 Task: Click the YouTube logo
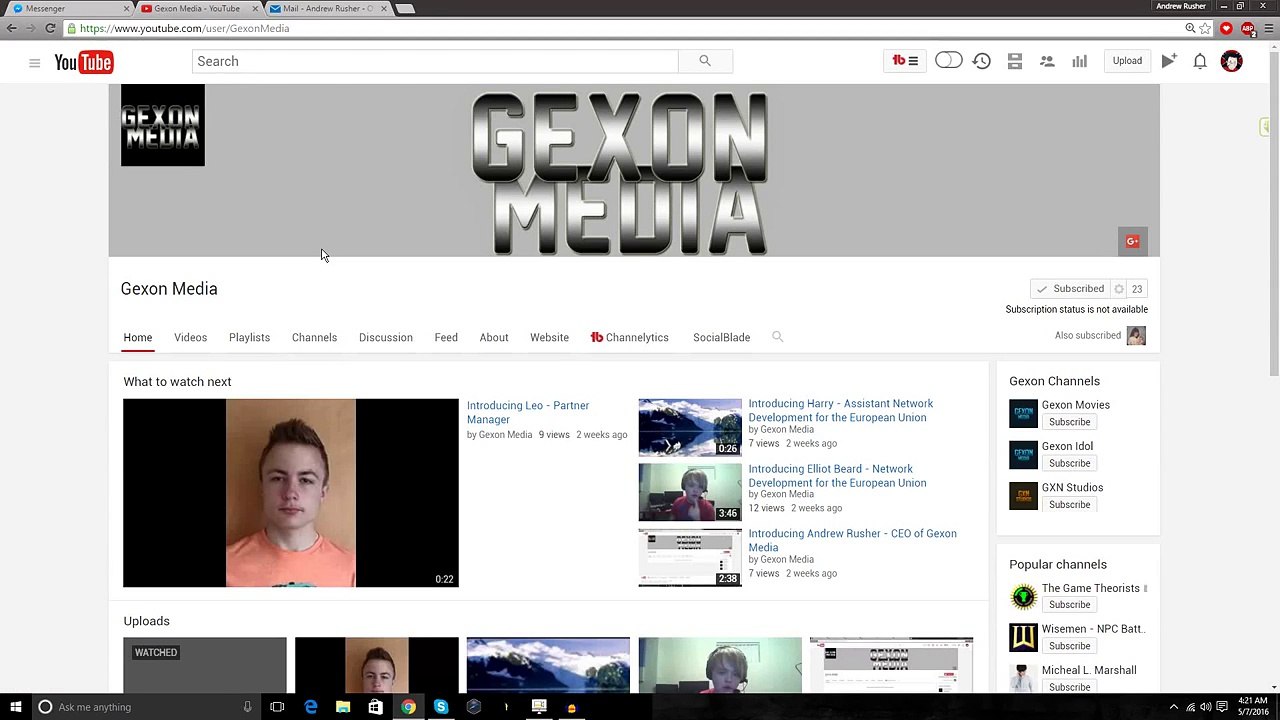click(84, 63)
